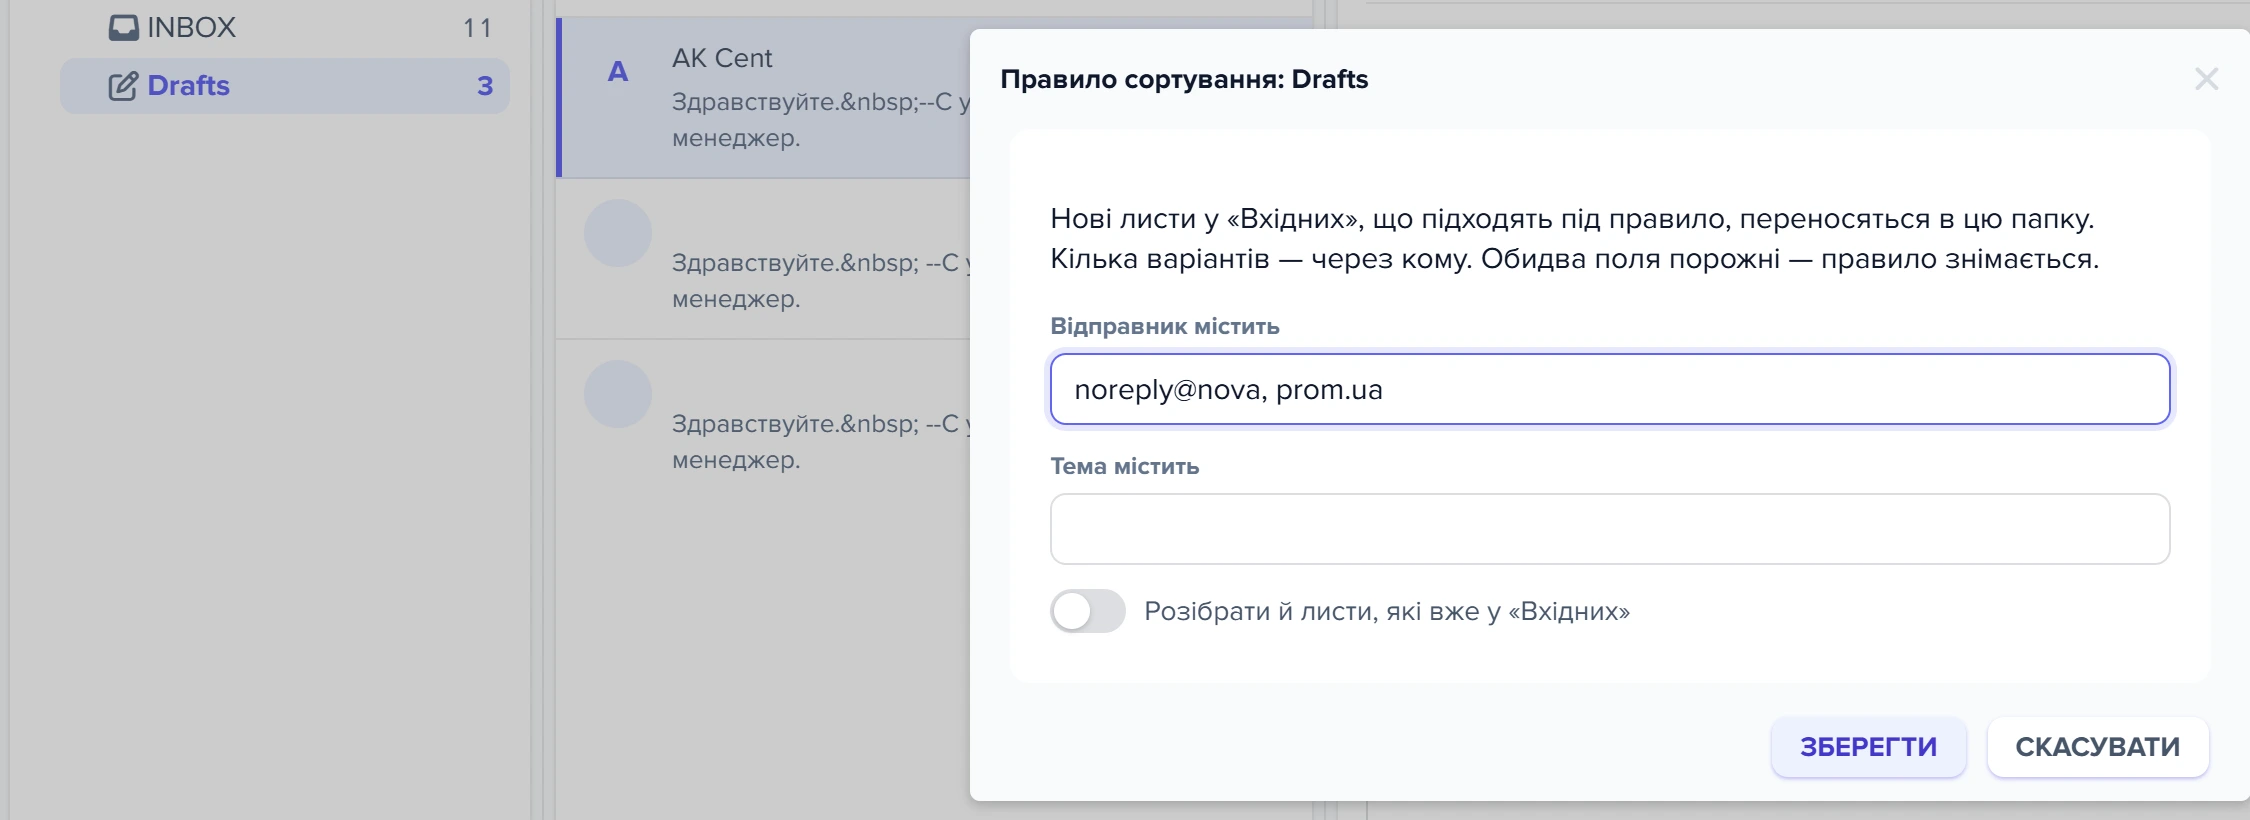Open the INBOX folder
2250x820 pixels.
click(x=285, y=28)
